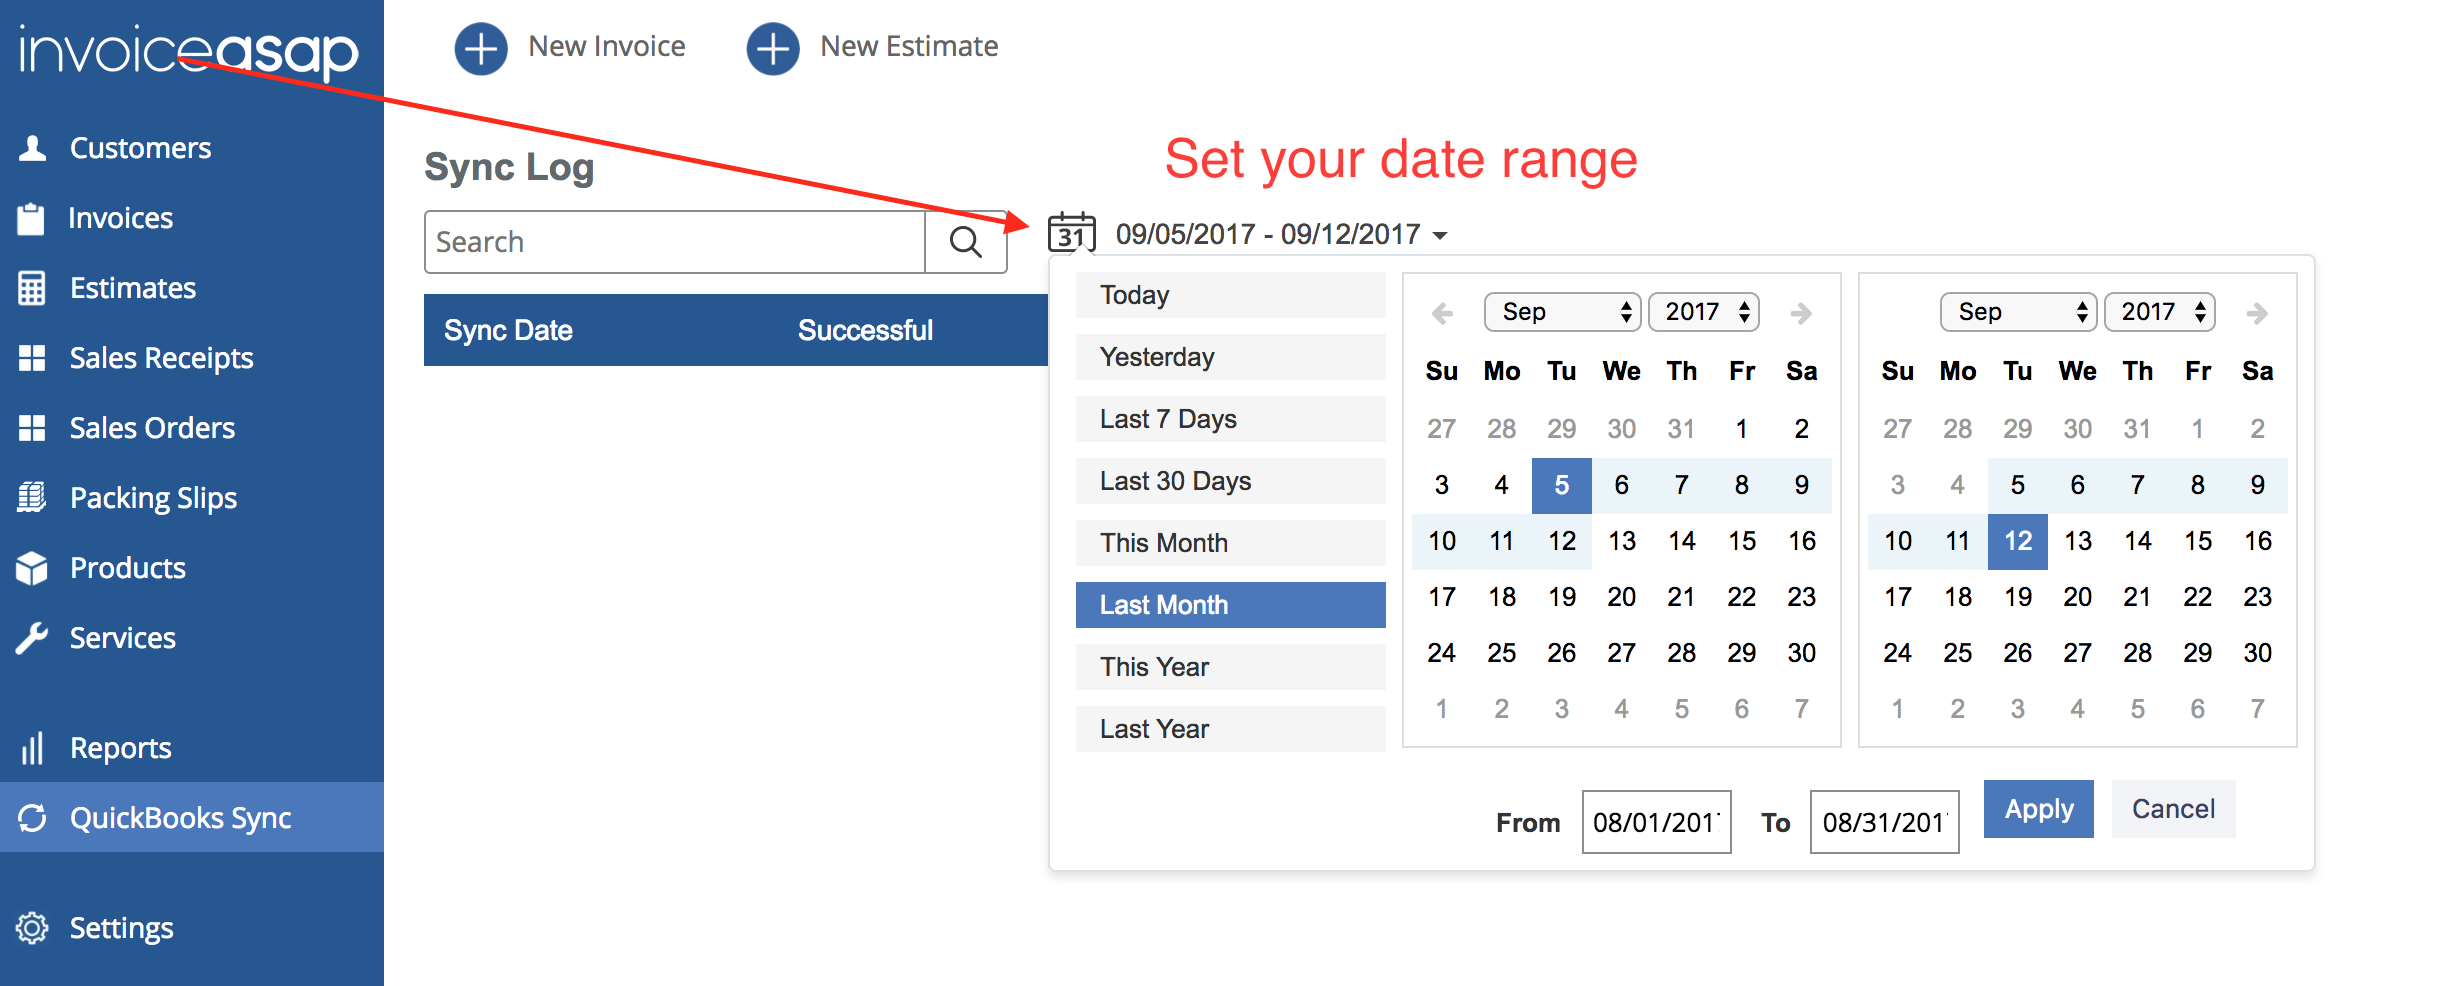The height and width of the screenshot is (986, 2460).
Task: Click the search magnifier icon
Action: pyautogui.click(x=965, y=242)
